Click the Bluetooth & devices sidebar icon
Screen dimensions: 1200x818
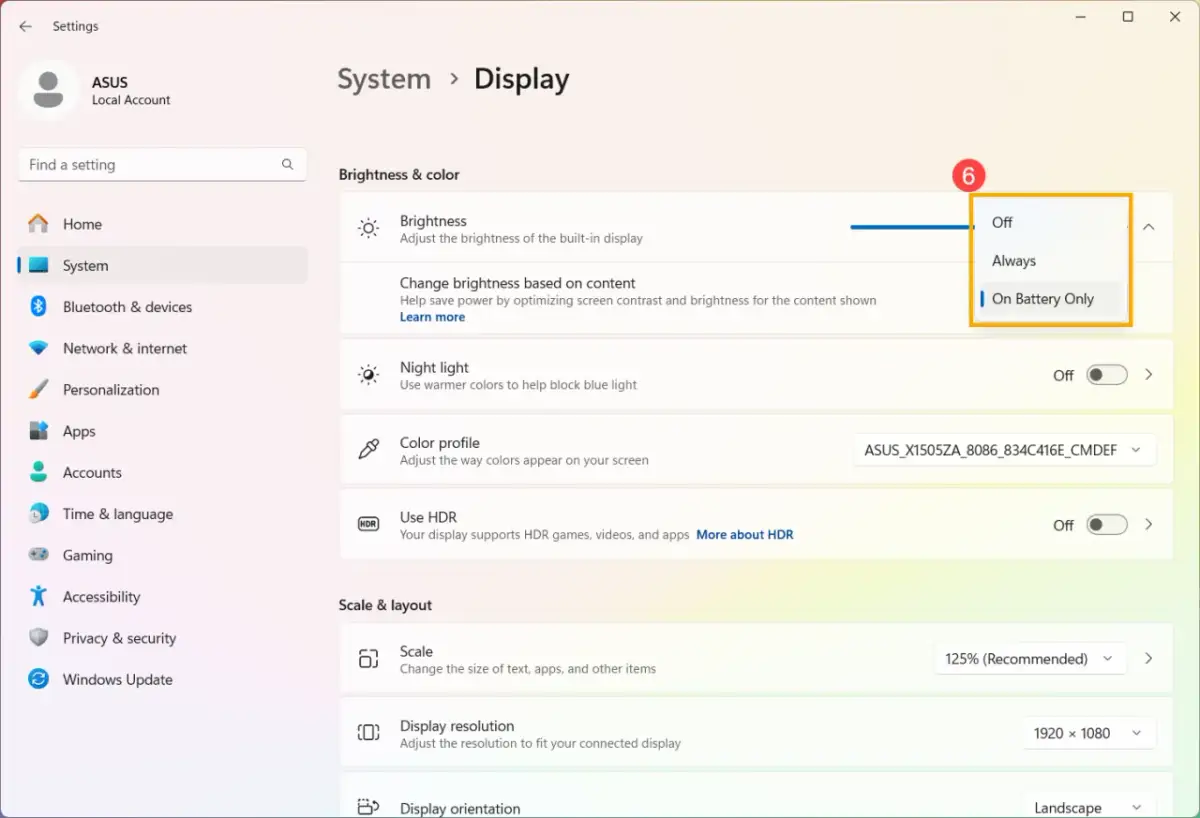39,307
